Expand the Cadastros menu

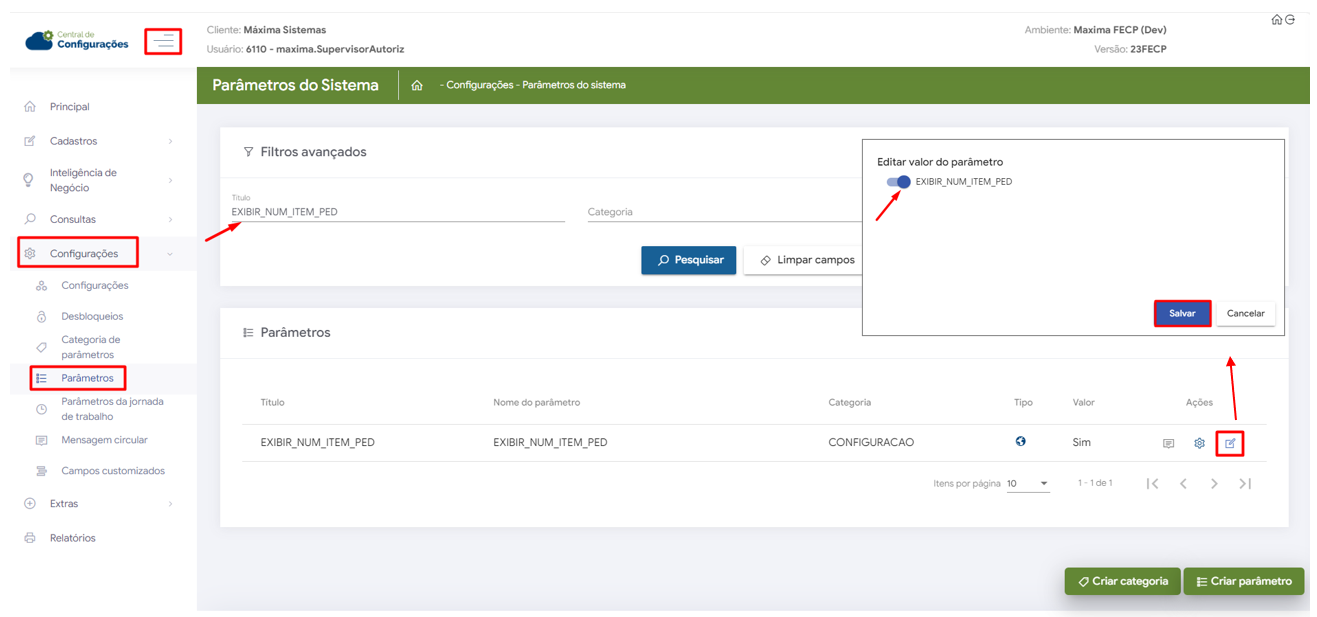click(x=100, y=141)
